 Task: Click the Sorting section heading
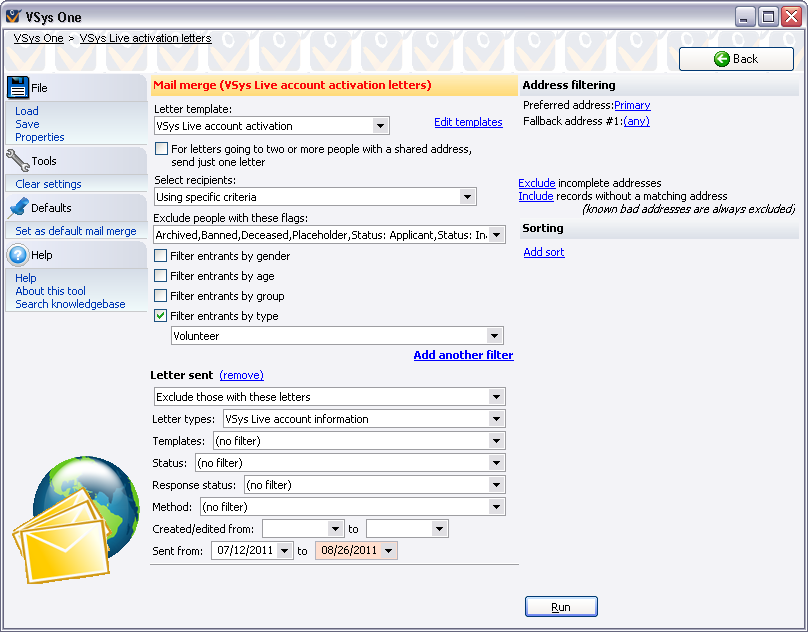point(543,228)
